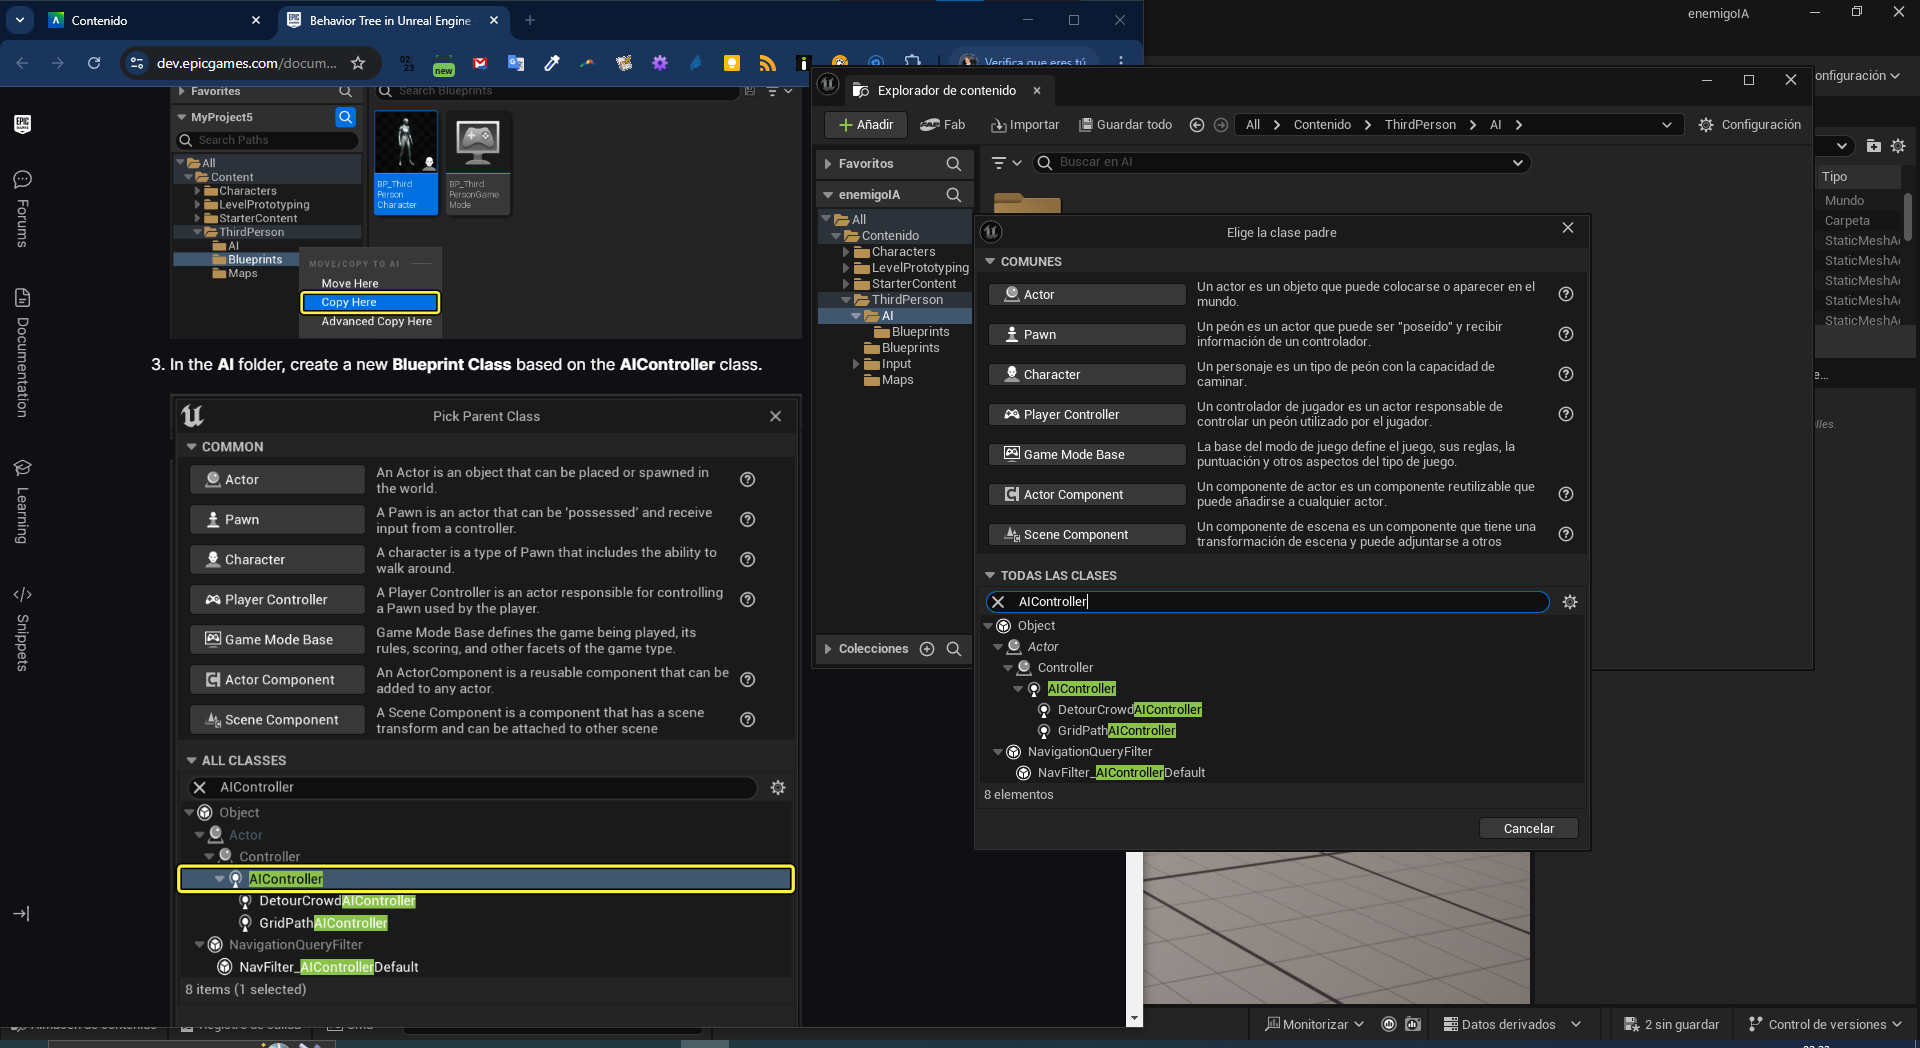1920x1048 pixels.
Task: Open a new browser tab
Action: [x=530, y=20]
